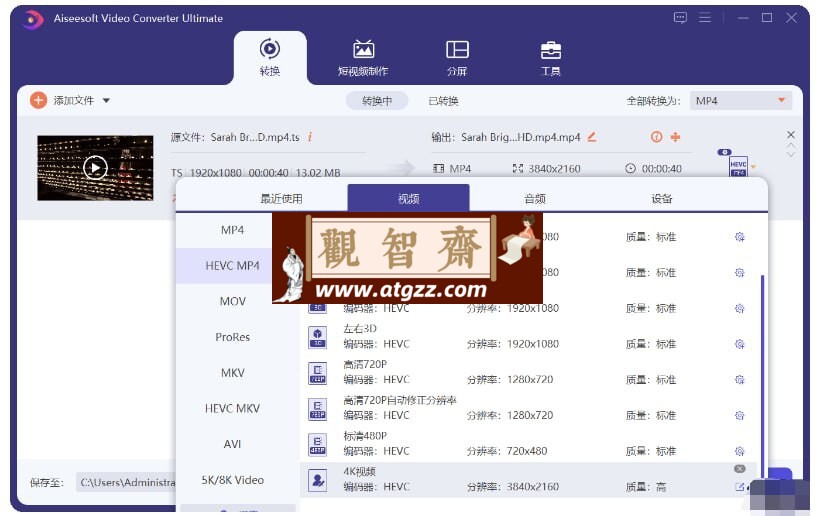Open settings gear for 高清720P自动修正分辨率 preset
Viewport: 816px width, 516px height.
pyautogui.click(x=740, y=416)
